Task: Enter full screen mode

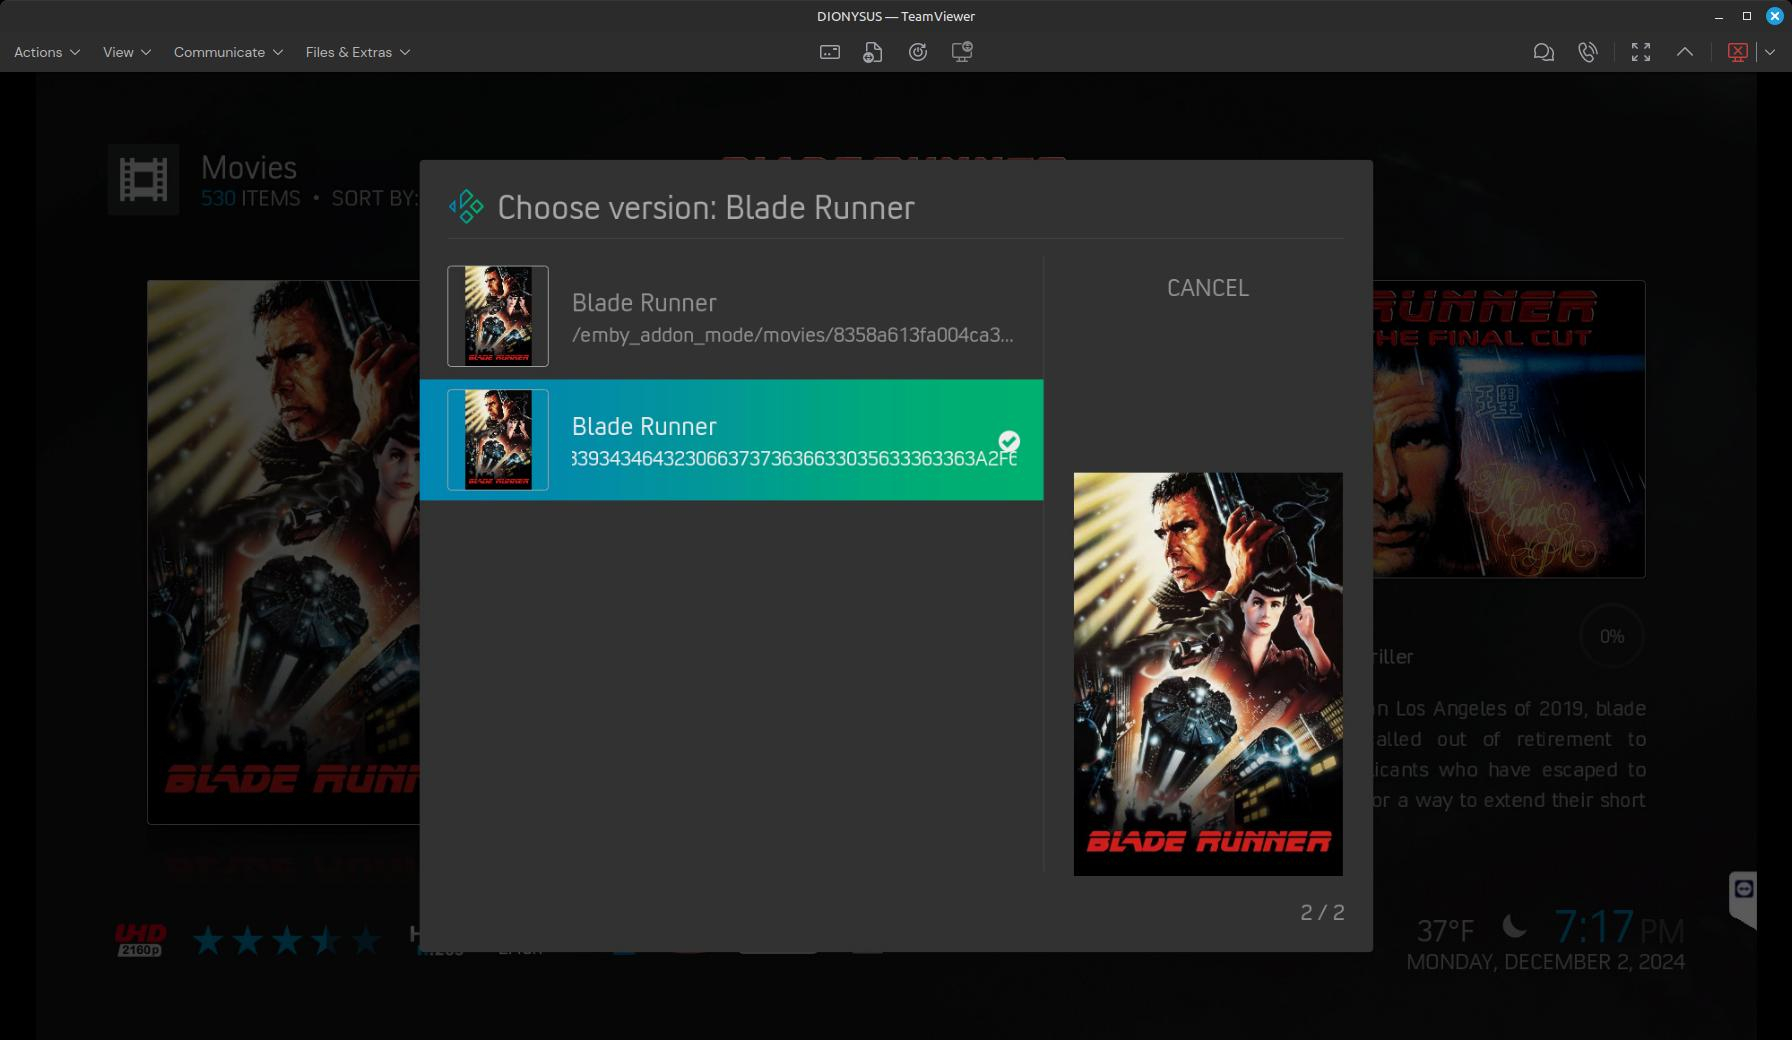Action: [x=1640, y=52]
